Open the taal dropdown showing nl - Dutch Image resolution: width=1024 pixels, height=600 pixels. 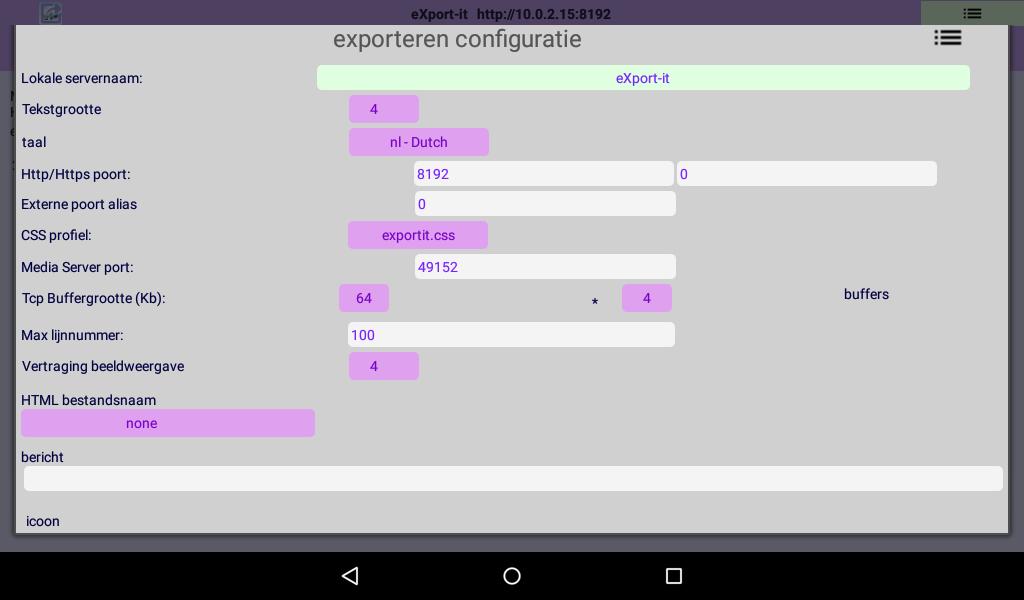pyautogui.click(x=419, y=142)
